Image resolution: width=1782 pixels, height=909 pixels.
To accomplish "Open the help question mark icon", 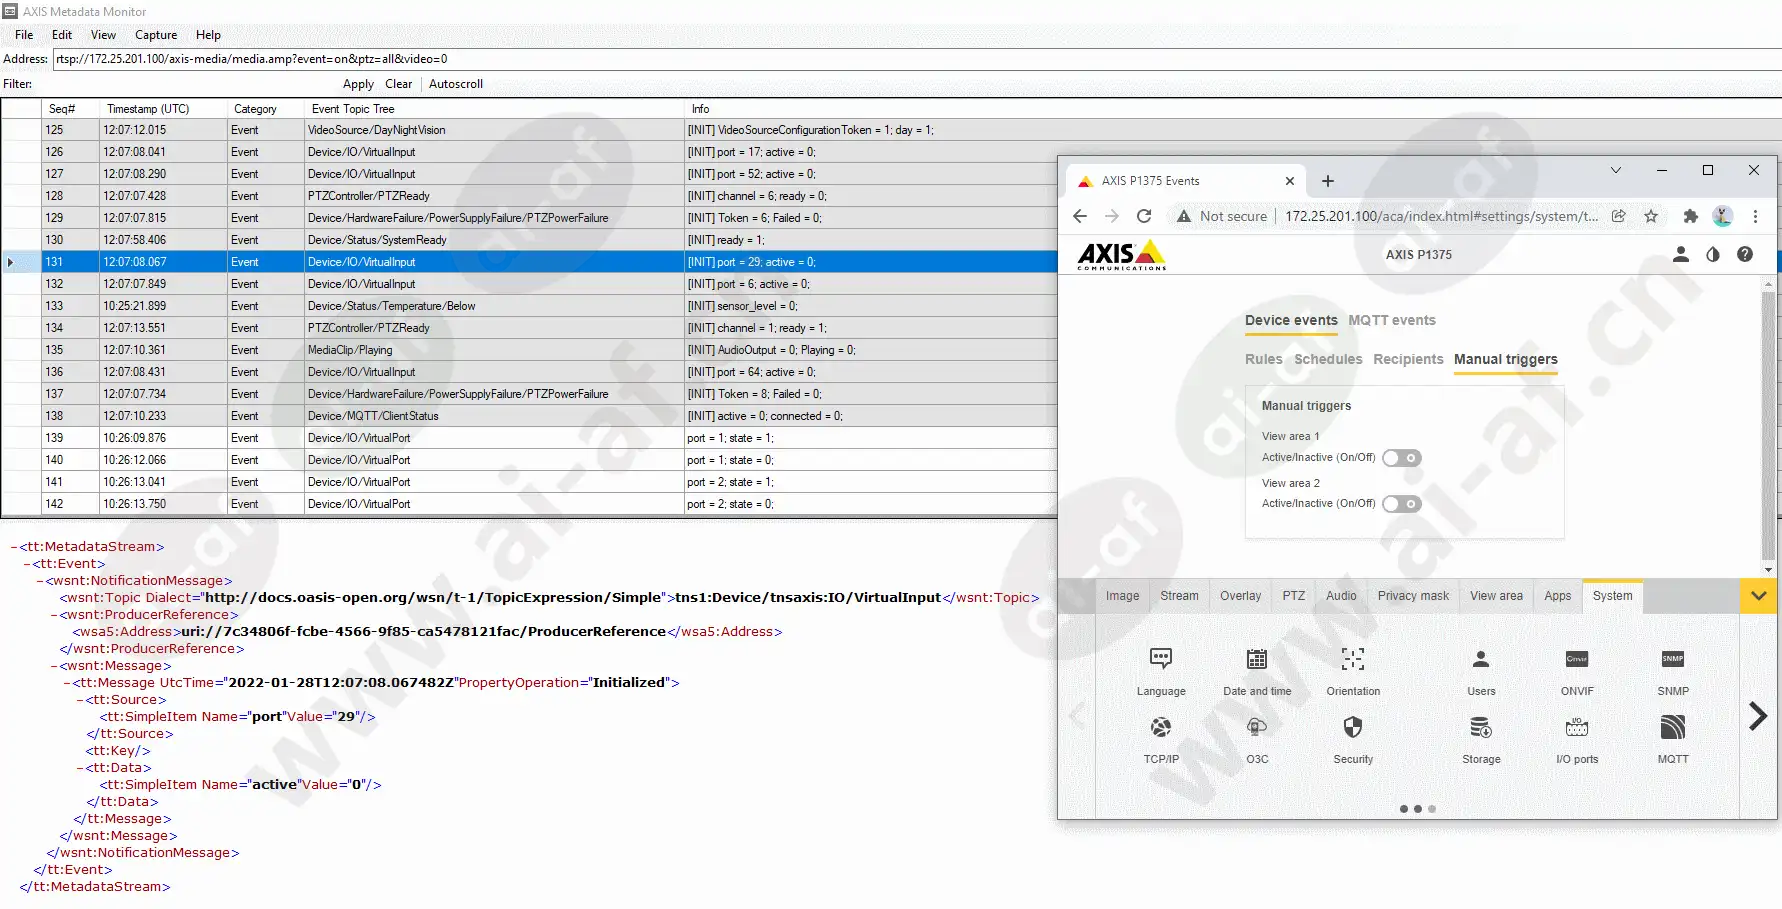I will tap(1745, 254).
